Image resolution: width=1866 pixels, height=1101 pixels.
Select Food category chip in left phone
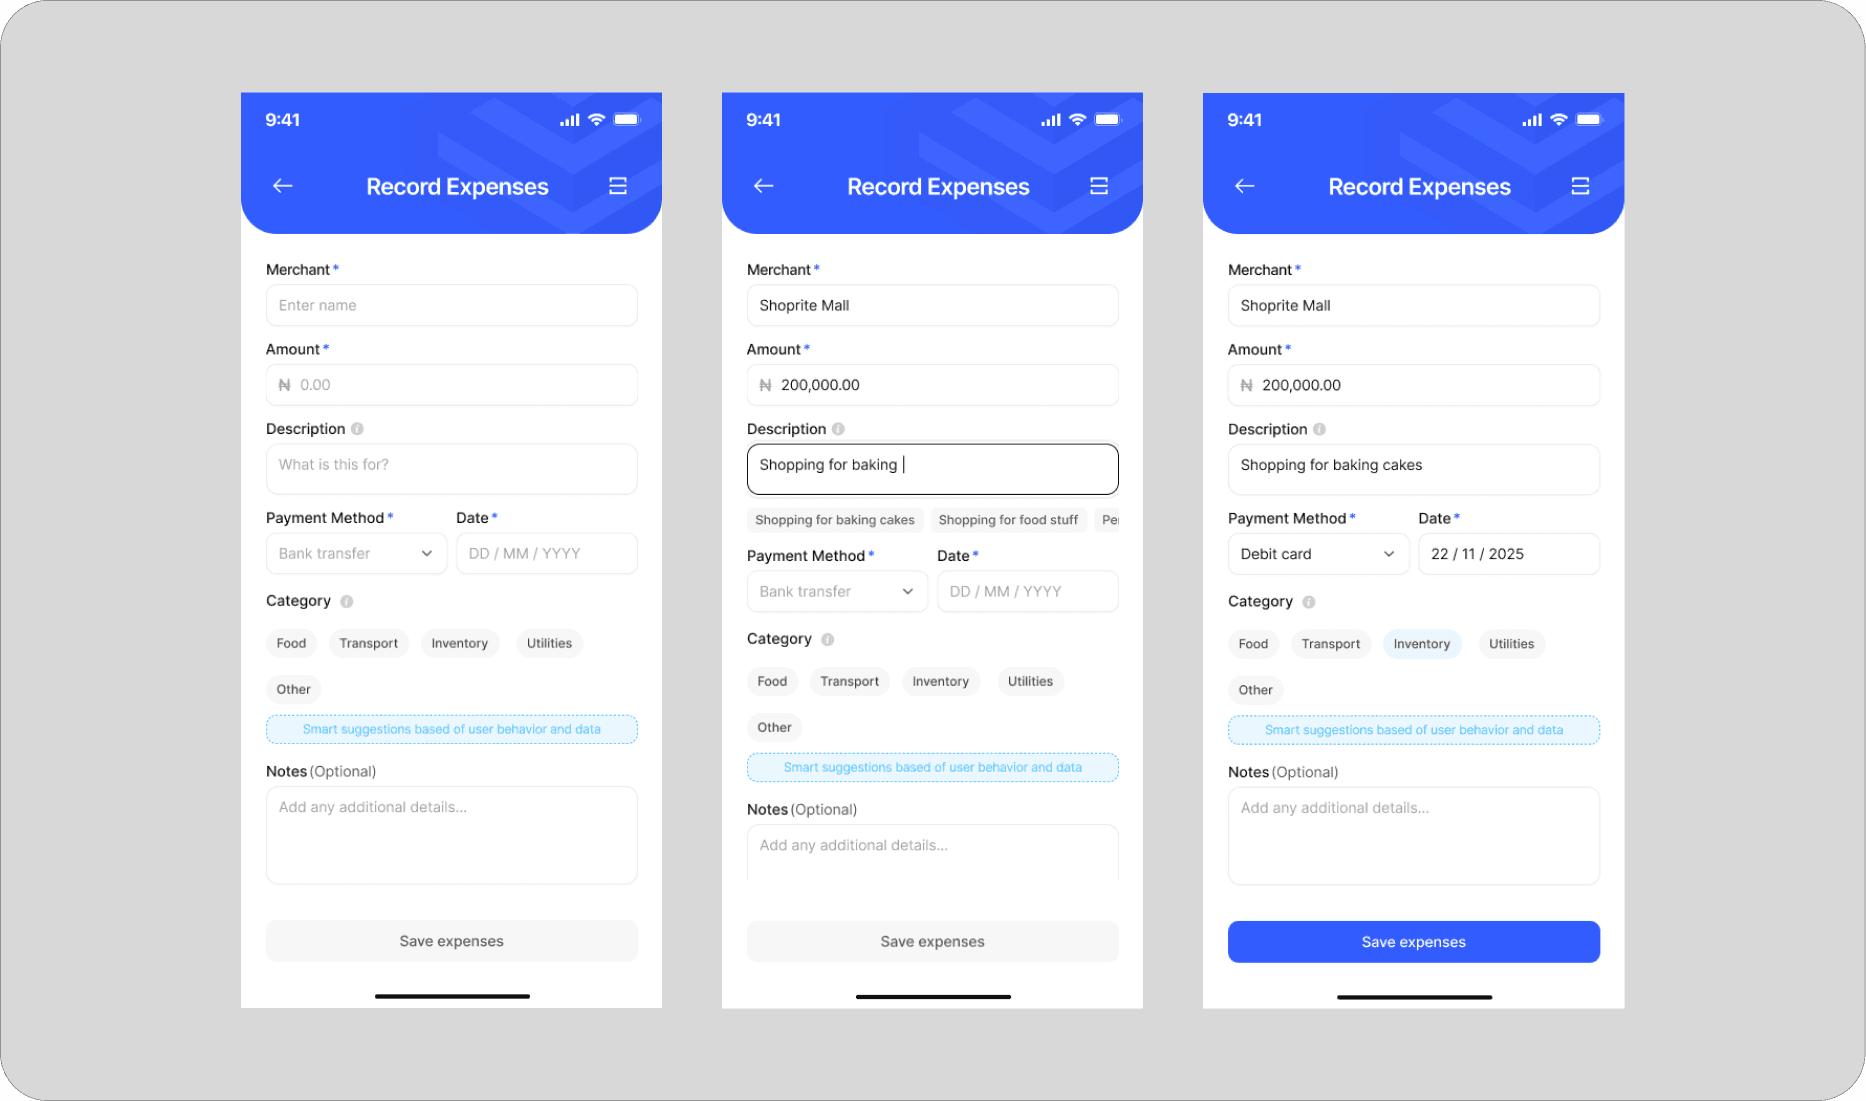(x=291, y=644)
